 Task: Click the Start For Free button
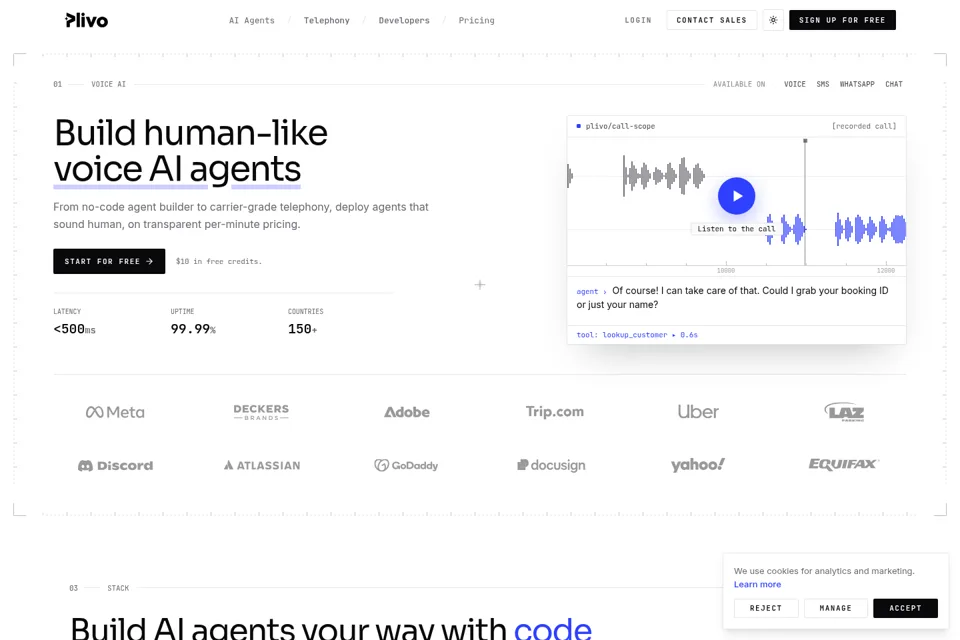point(109,262)
